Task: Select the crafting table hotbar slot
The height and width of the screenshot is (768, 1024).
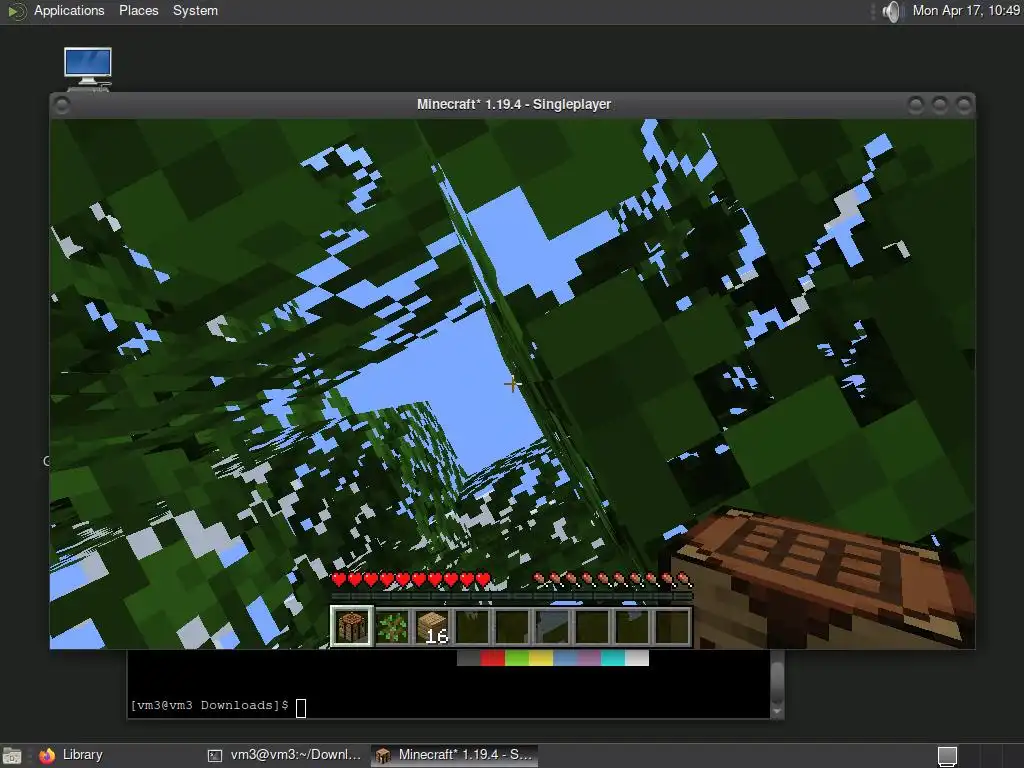Action: tap(351, 626)
